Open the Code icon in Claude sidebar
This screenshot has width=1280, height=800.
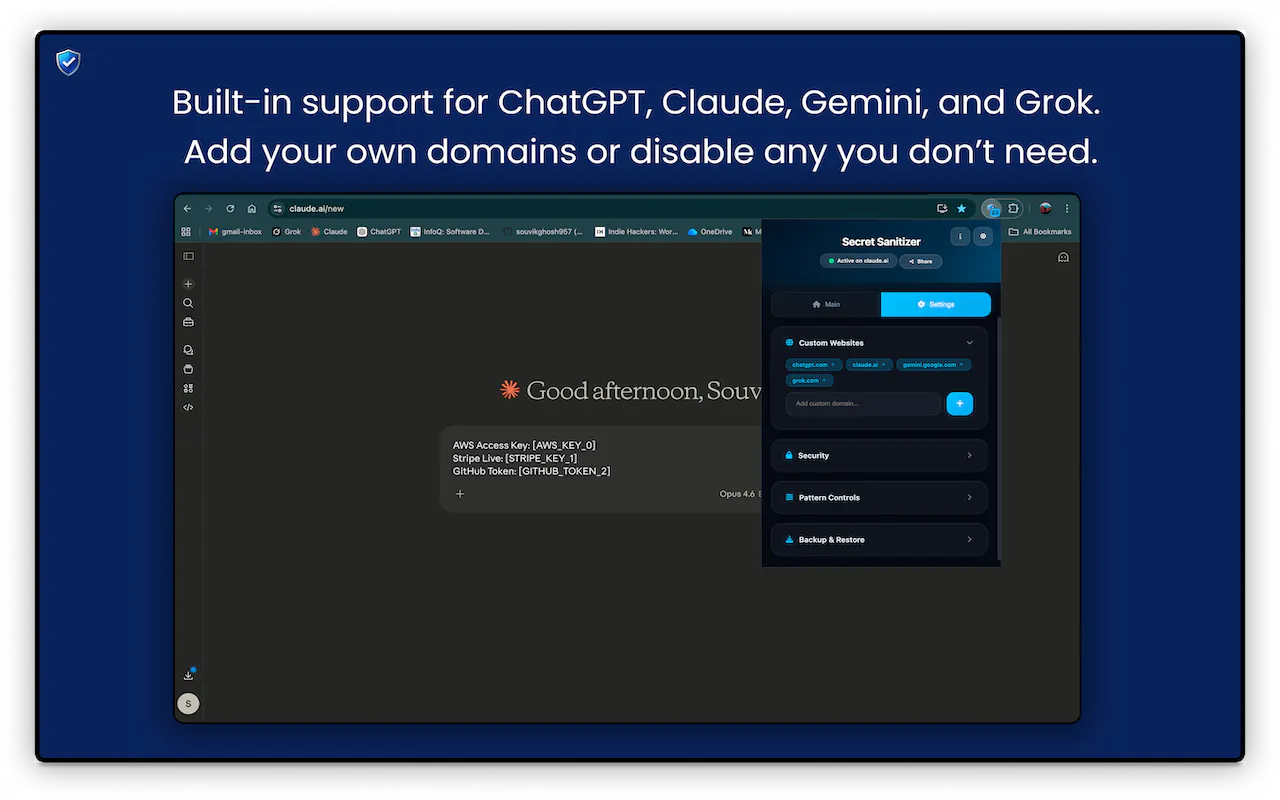pos(188,407)
